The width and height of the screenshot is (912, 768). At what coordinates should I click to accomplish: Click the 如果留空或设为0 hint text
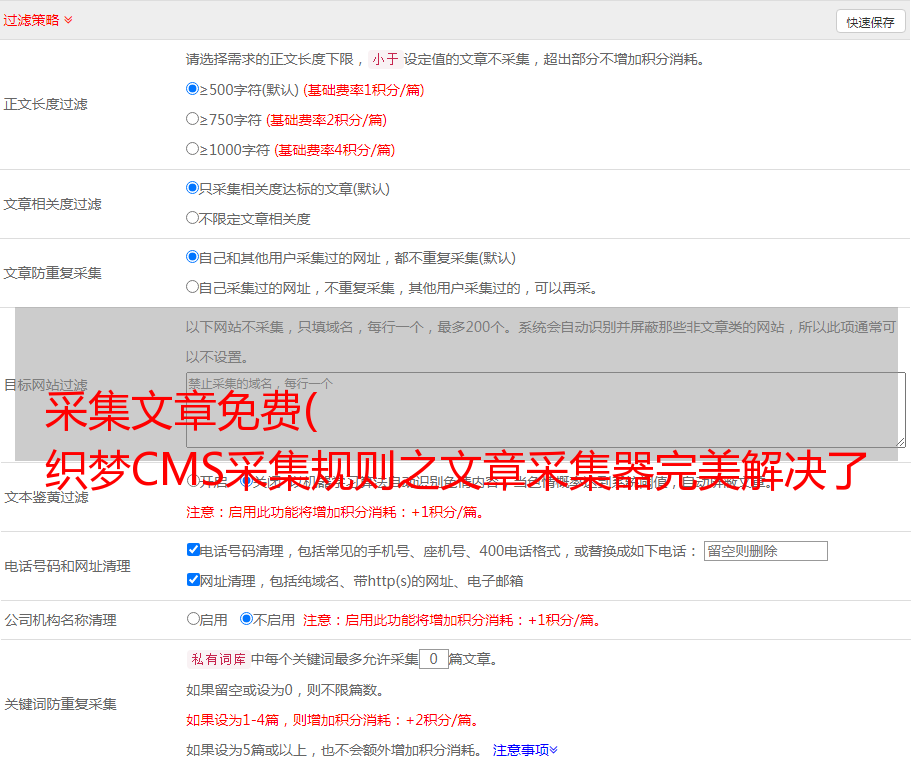point(286,690)
